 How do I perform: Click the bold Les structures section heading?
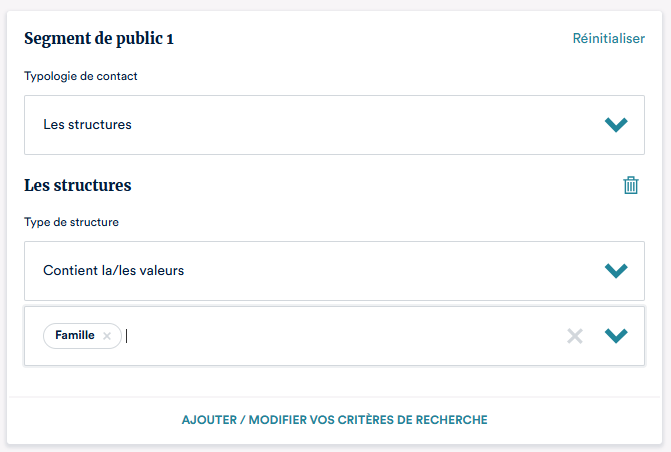[x=77, y=185]
